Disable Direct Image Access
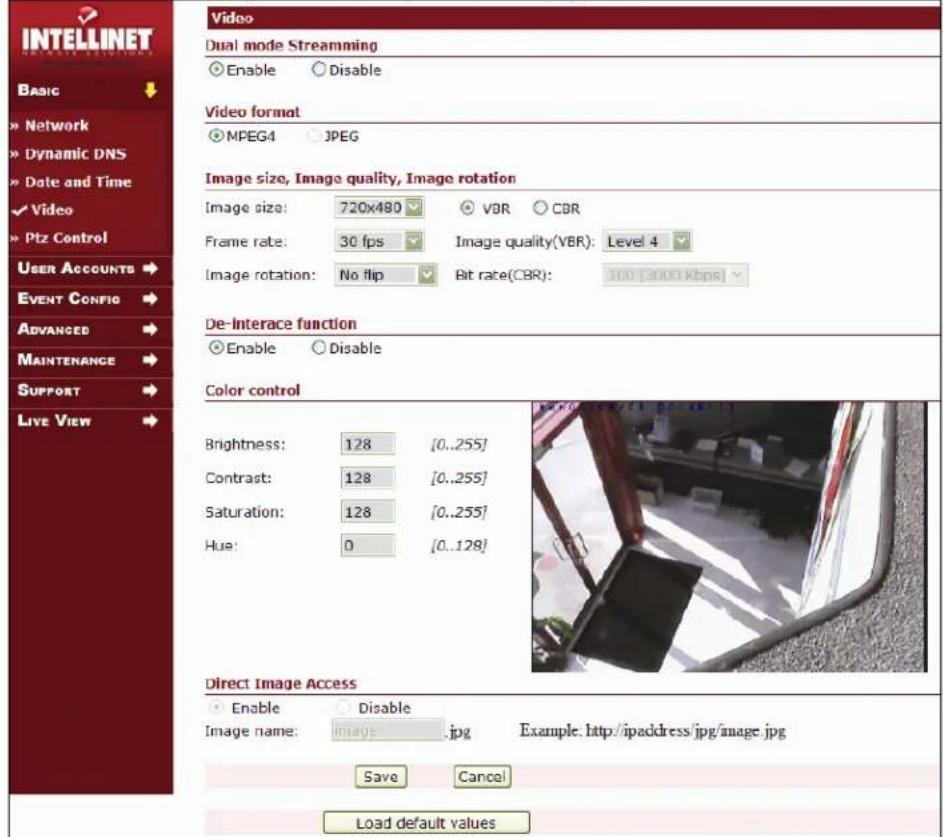The width and height of the screenshot is (943, 837). (x=343, y=707)
